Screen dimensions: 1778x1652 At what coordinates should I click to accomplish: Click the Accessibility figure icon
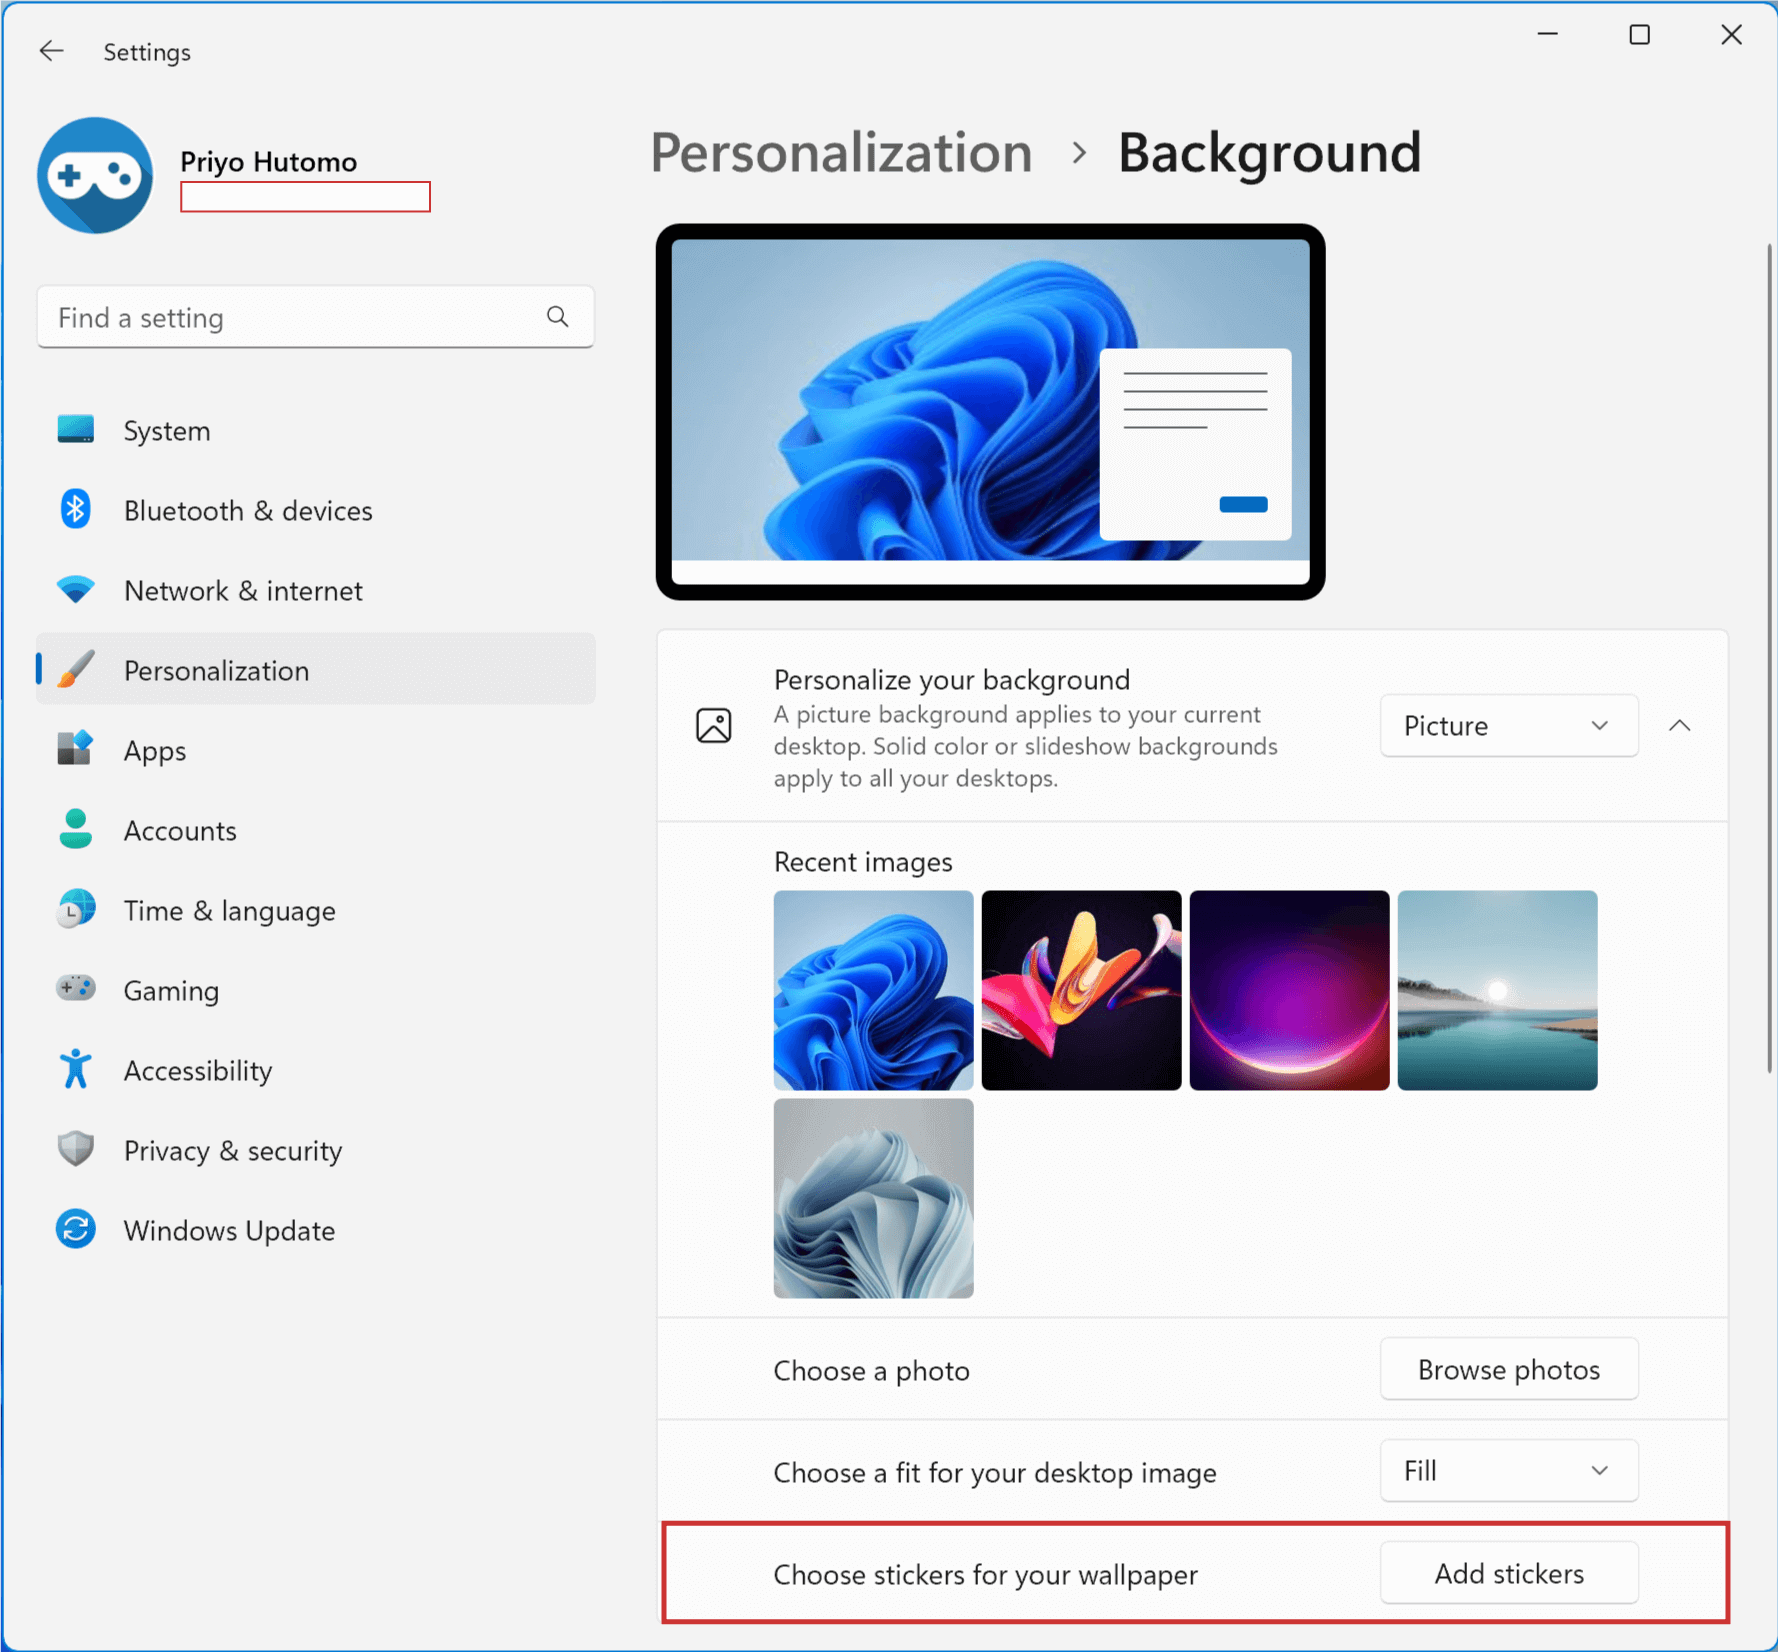point(75,1069)
